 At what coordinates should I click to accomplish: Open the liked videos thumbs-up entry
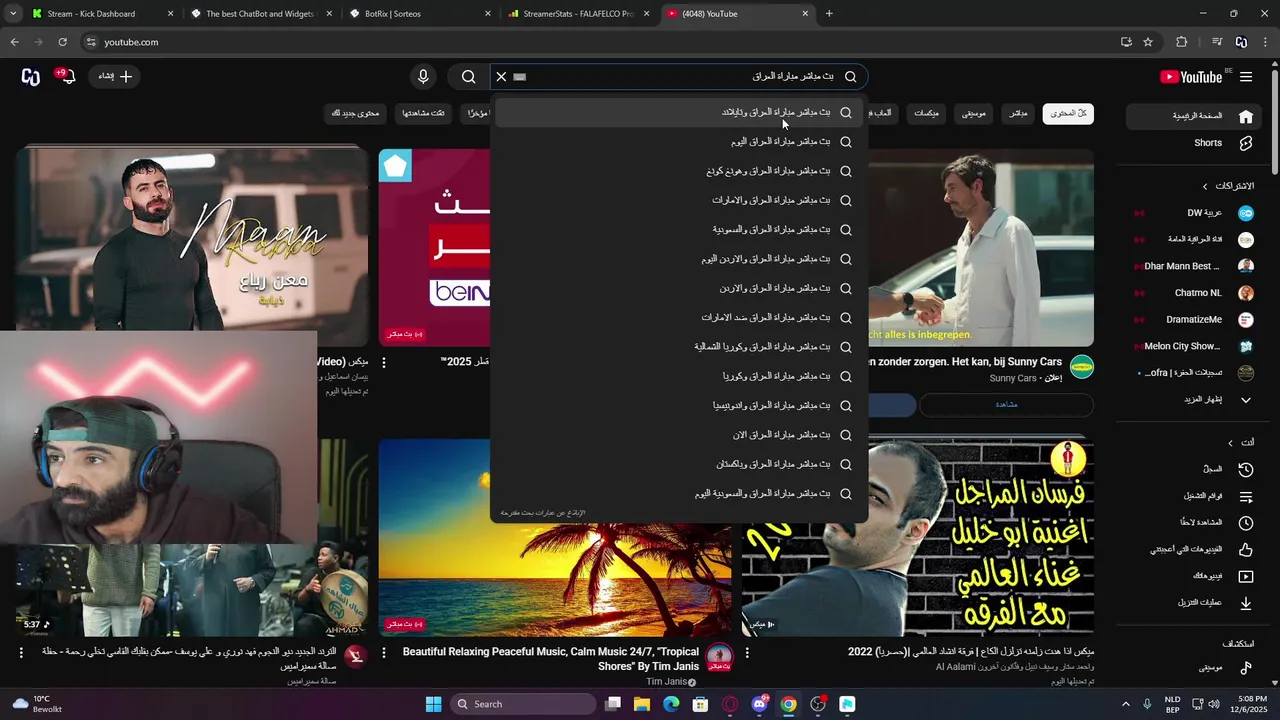pos(1195,549)
